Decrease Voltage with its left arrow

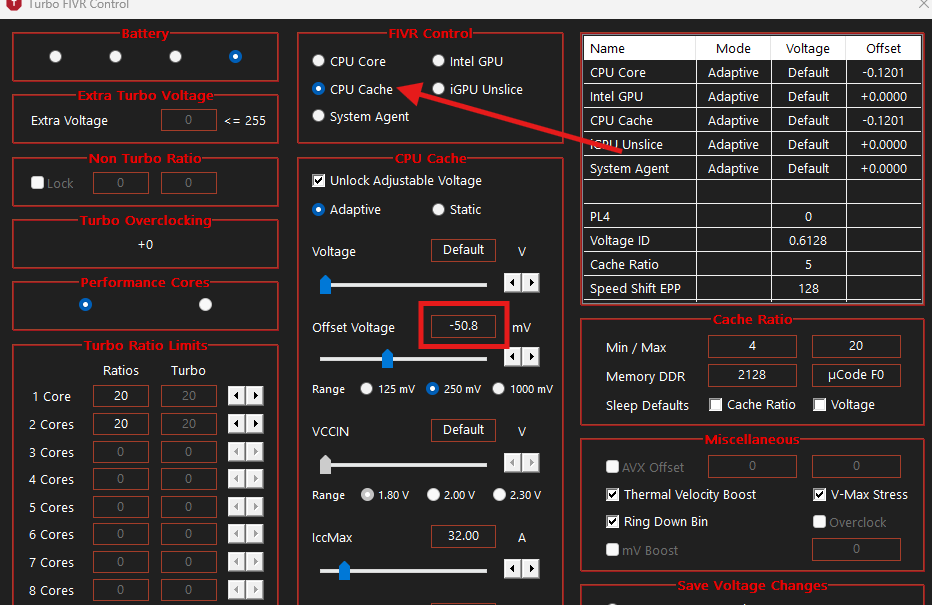coord(512,282)
